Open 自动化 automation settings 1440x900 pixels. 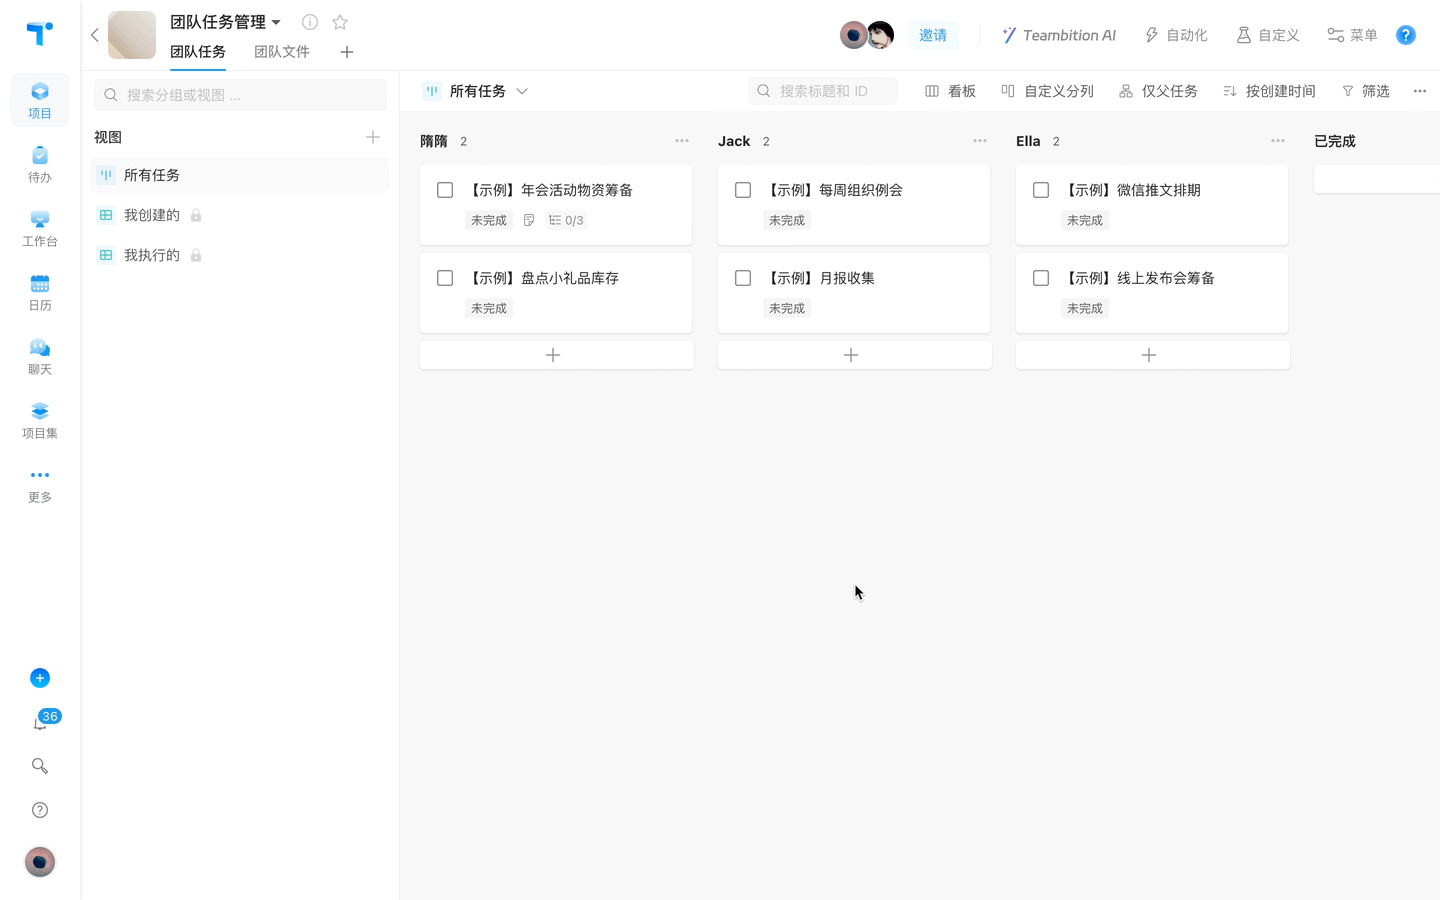point(1176,34)
